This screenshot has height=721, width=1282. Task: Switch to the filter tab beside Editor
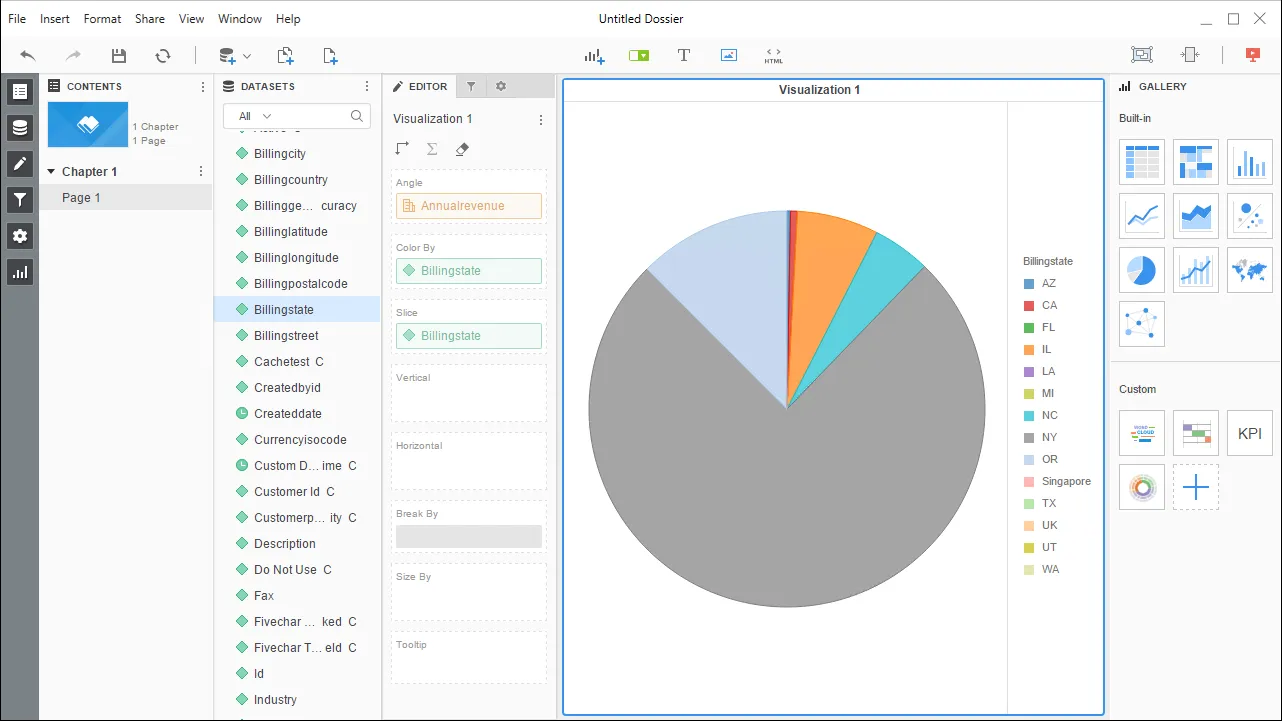click(470, 86)
